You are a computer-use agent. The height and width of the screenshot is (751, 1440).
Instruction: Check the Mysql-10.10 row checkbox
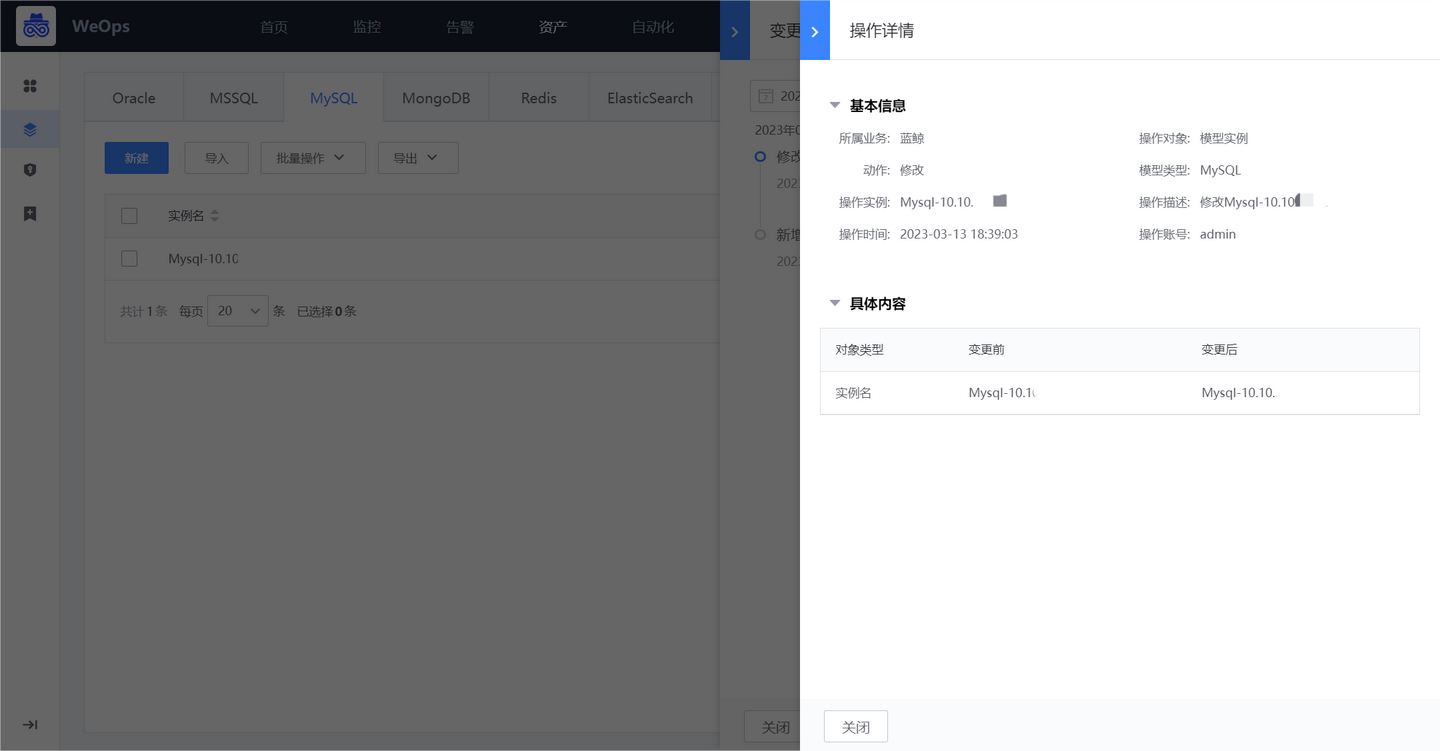pyautogui.click(x=129, y=258)
